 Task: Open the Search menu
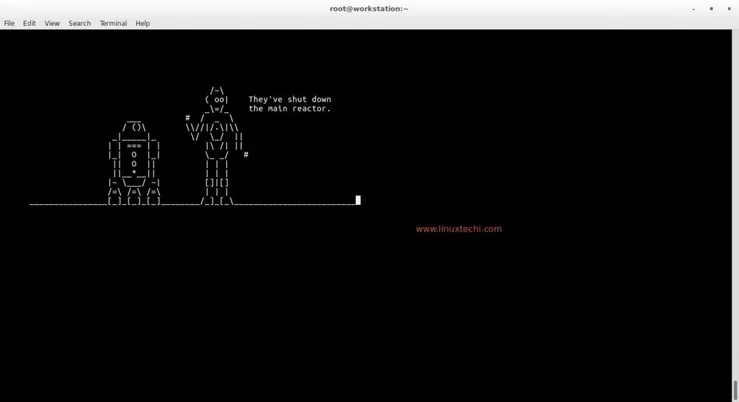(80, 23)
